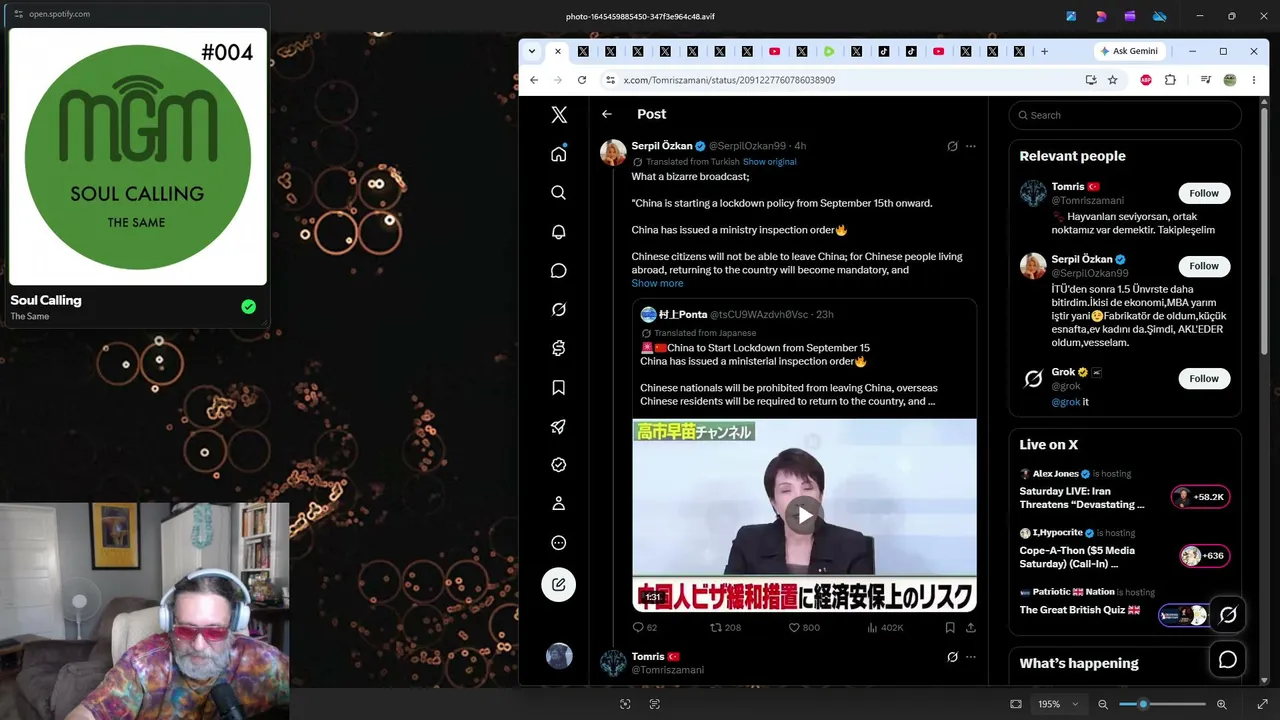Click the X search field
1280x720 pixels.
pos(1125,115)
